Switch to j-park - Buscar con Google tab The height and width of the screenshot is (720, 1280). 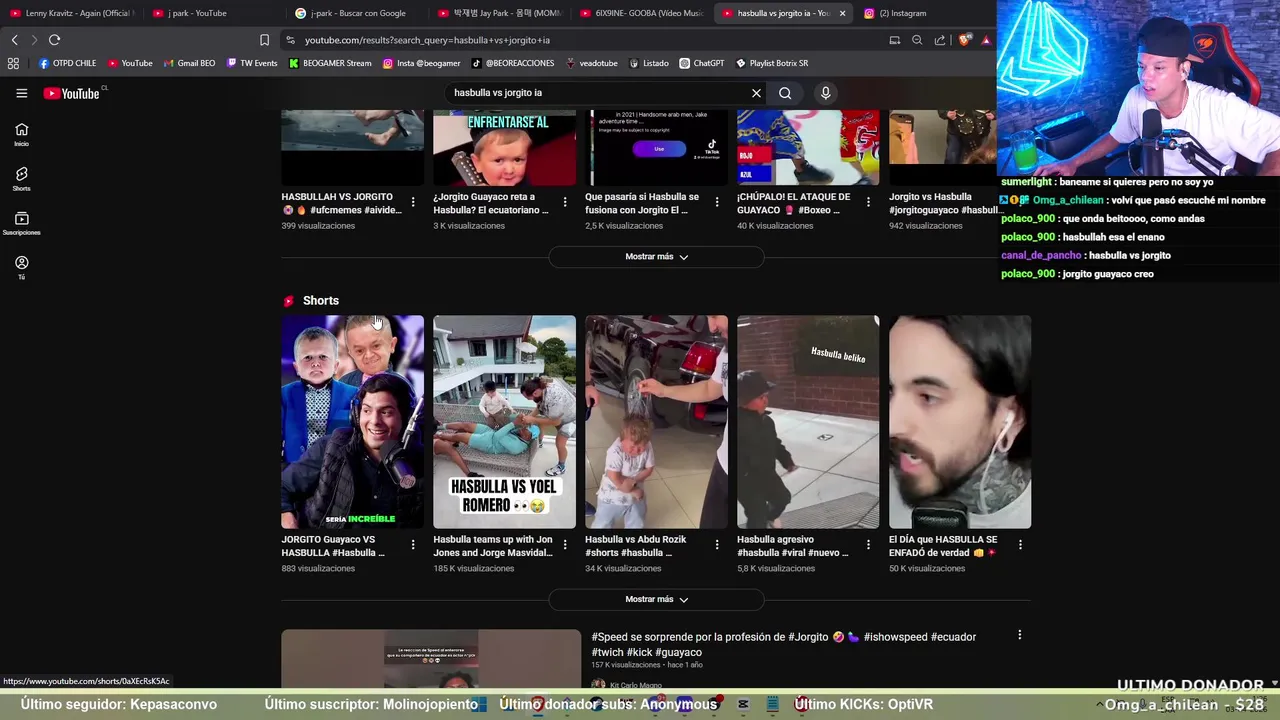click(x=357, y=13)
